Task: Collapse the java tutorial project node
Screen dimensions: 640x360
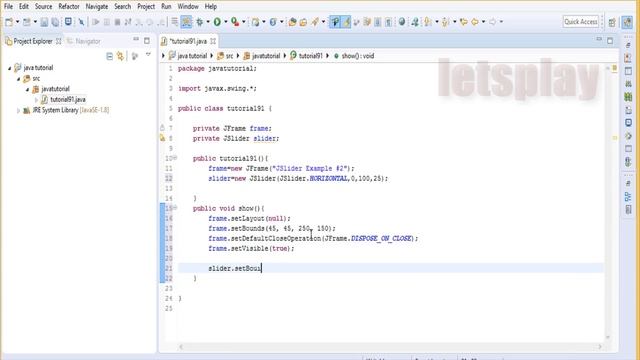Action: click(x=9, y=68)
